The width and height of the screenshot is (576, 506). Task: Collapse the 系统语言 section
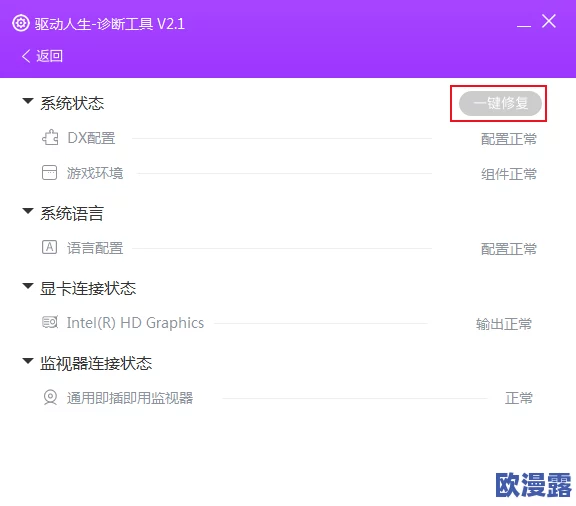[28, 211]
